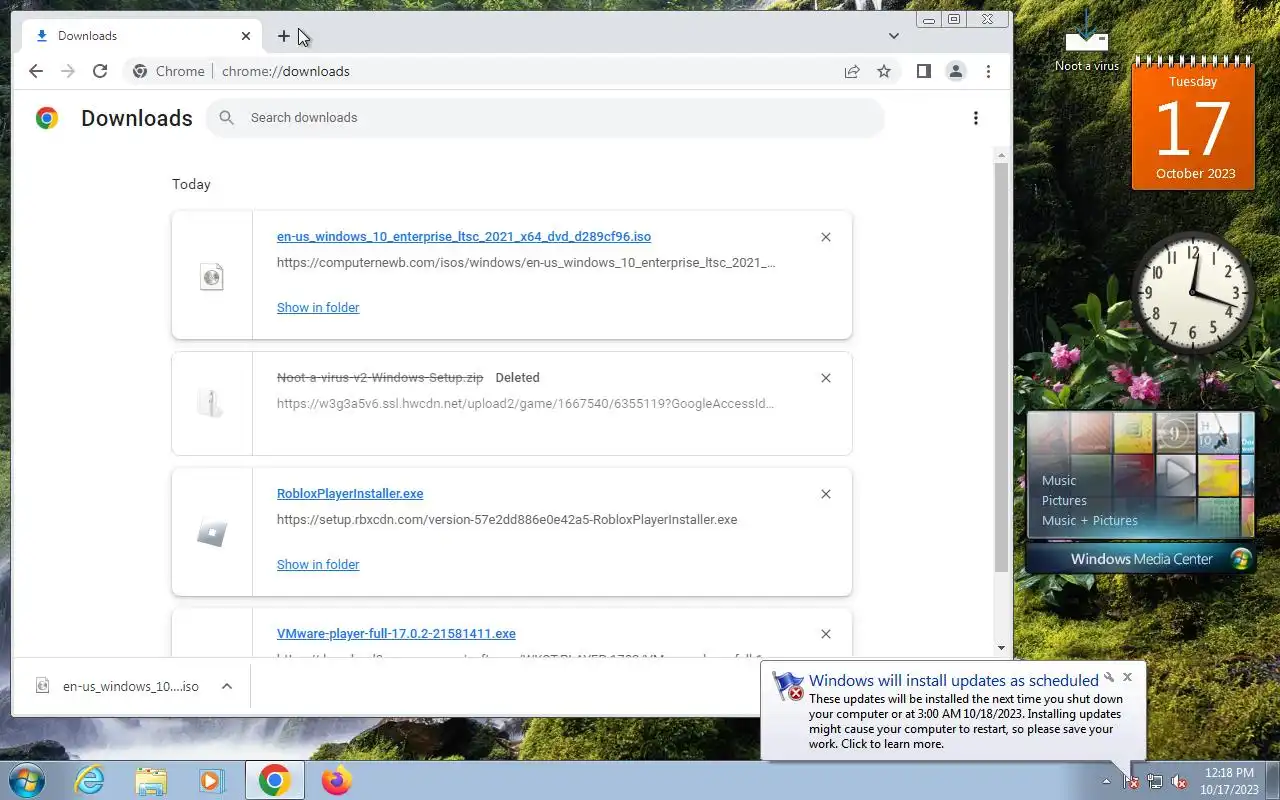This screenshot has height=800, width=1280.
Task: Click the Show desktop button at taskbar end
Action: click(x=1272, y=780)
